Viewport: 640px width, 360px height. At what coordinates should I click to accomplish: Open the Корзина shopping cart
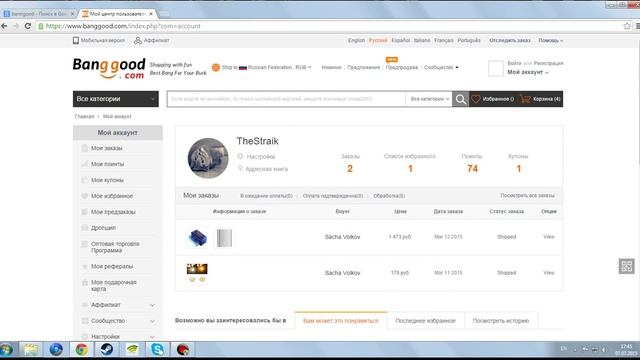pos(542,99)
